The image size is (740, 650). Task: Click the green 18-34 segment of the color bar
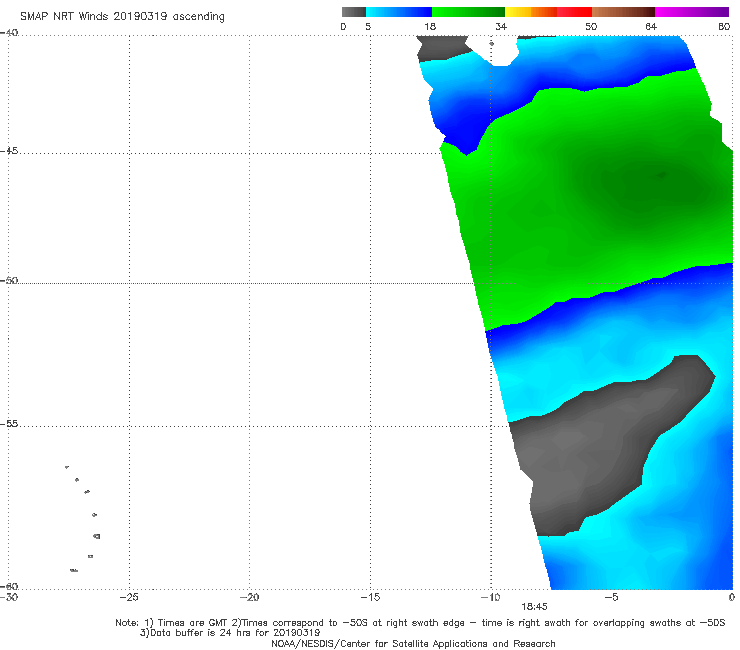(x=468, y=12)
